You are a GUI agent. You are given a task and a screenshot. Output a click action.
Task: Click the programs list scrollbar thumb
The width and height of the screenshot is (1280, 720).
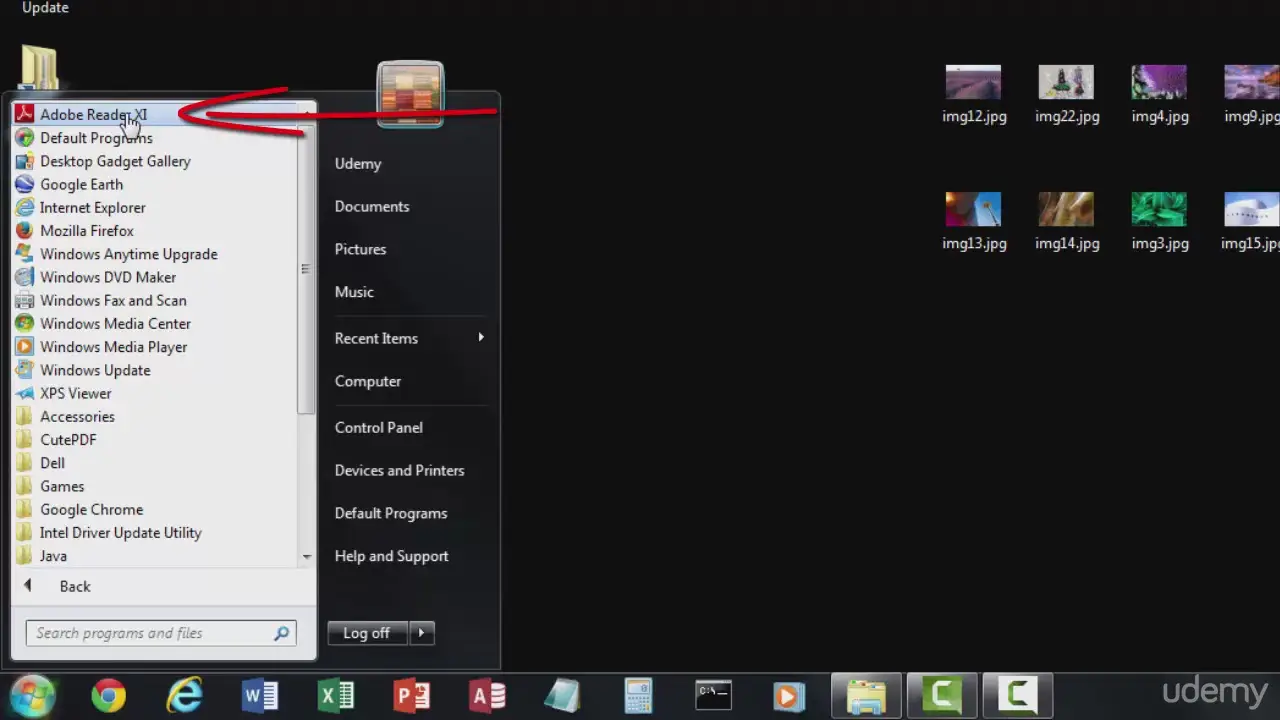click(x=306, y=269)
